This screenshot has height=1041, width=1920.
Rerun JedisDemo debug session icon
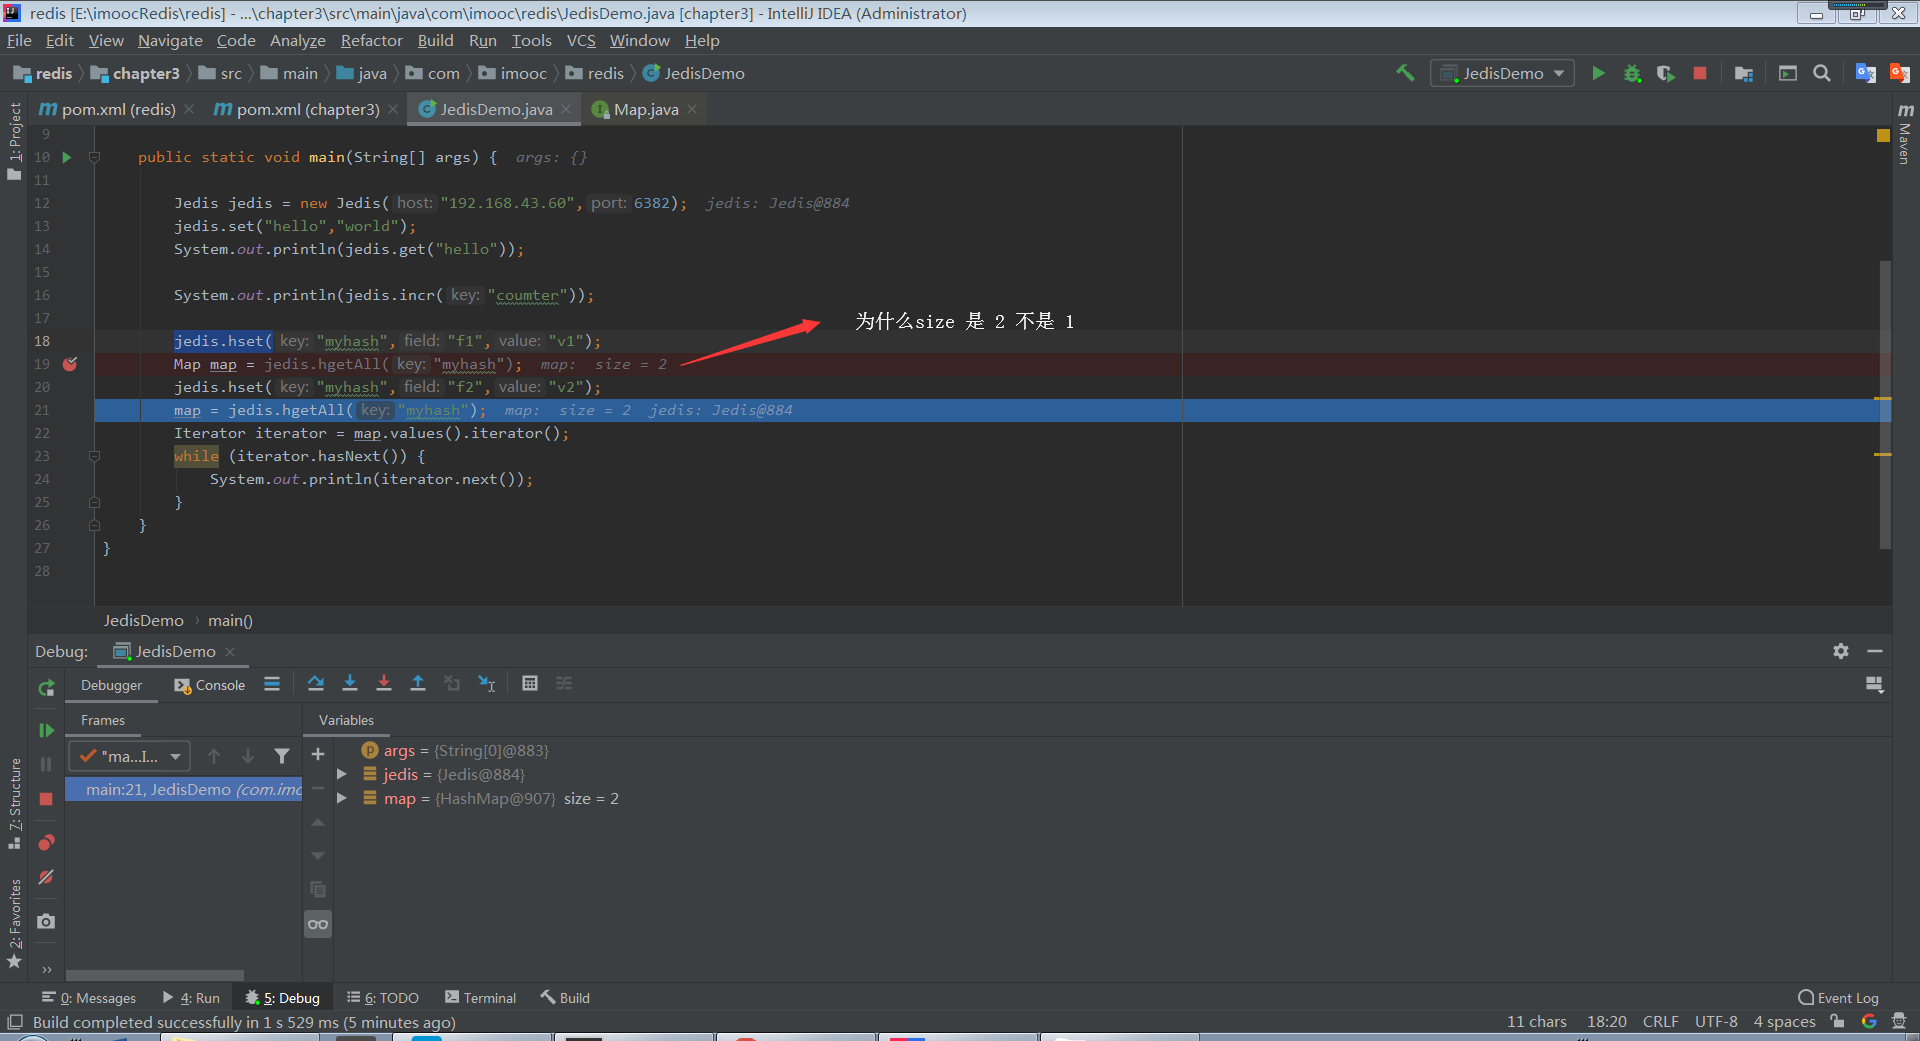coord(46,688)
